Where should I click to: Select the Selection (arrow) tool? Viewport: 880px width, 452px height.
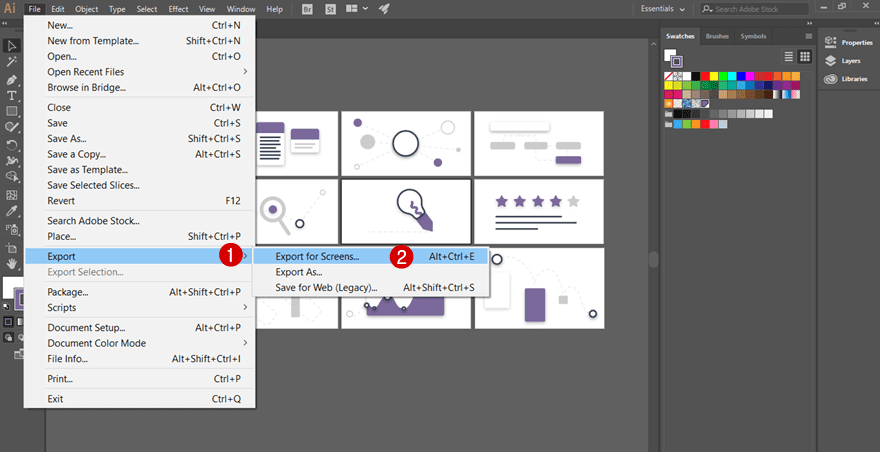pyautogui.click(x=12, y=46)
